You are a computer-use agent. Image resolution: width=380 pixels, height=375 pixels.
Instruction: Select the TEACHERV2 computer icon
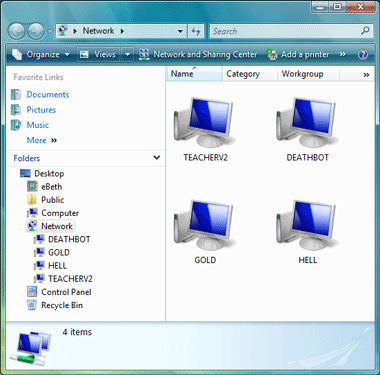coord(205,122)
